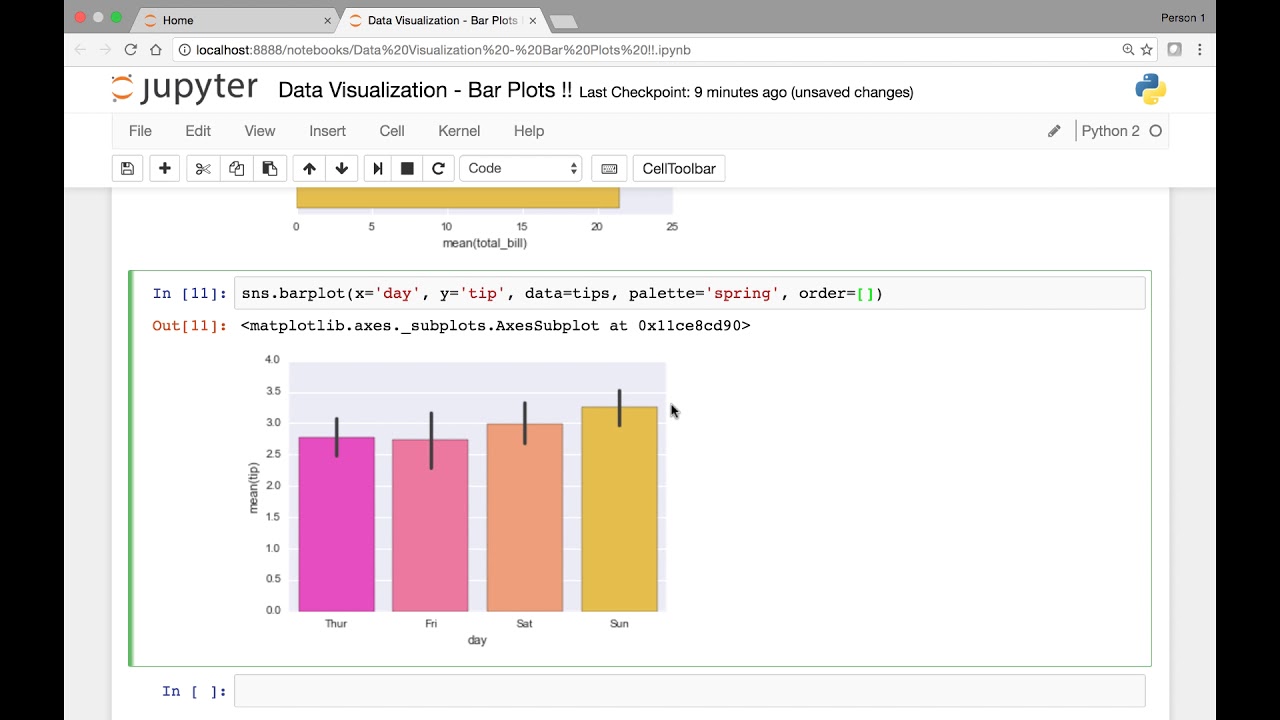
Task: Open the Kernel menu
Action: tap(459, 131)
